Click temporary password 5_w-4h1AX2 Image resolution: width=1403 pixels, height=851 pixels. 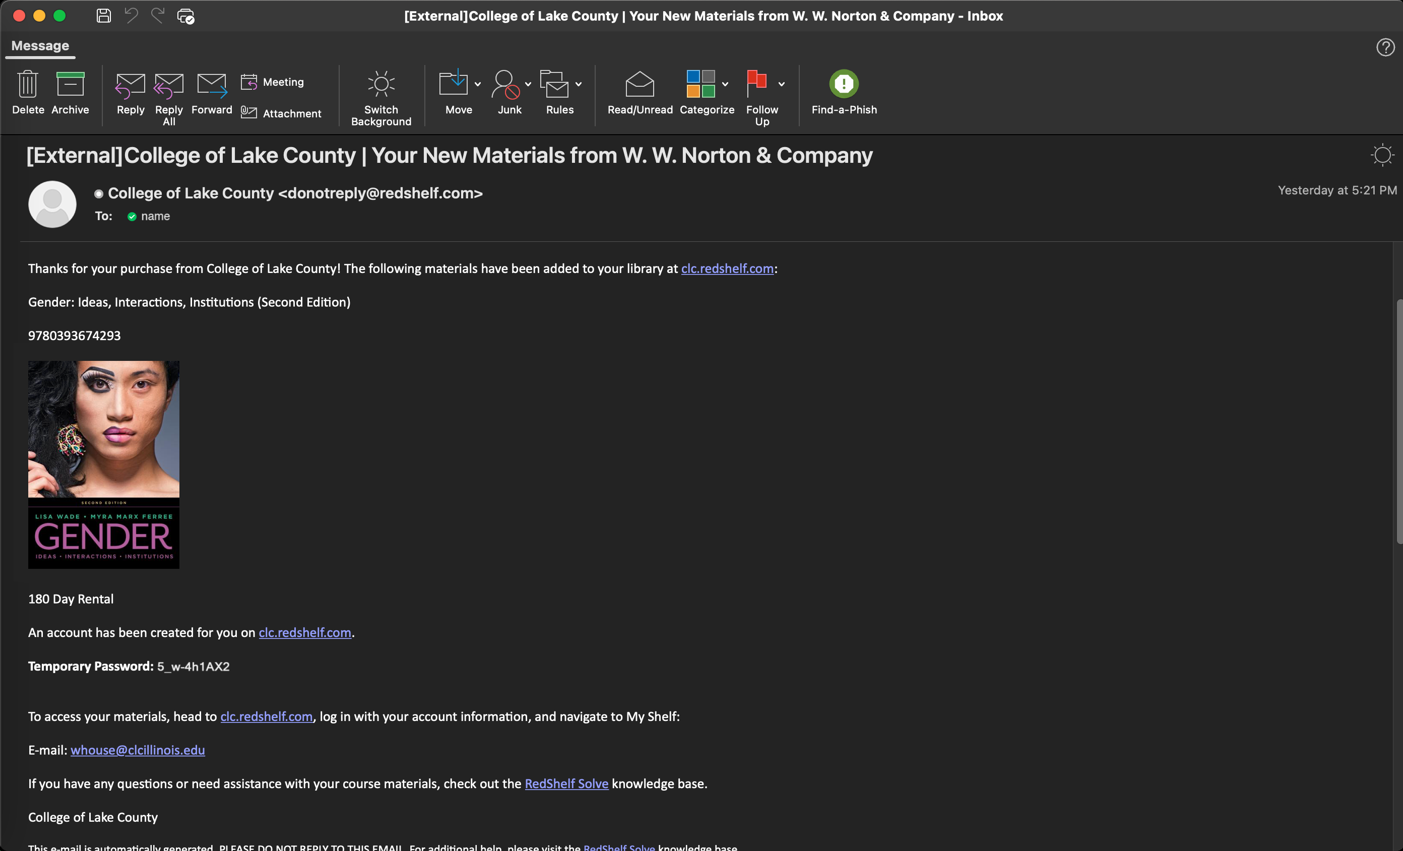tap(193, 666)
